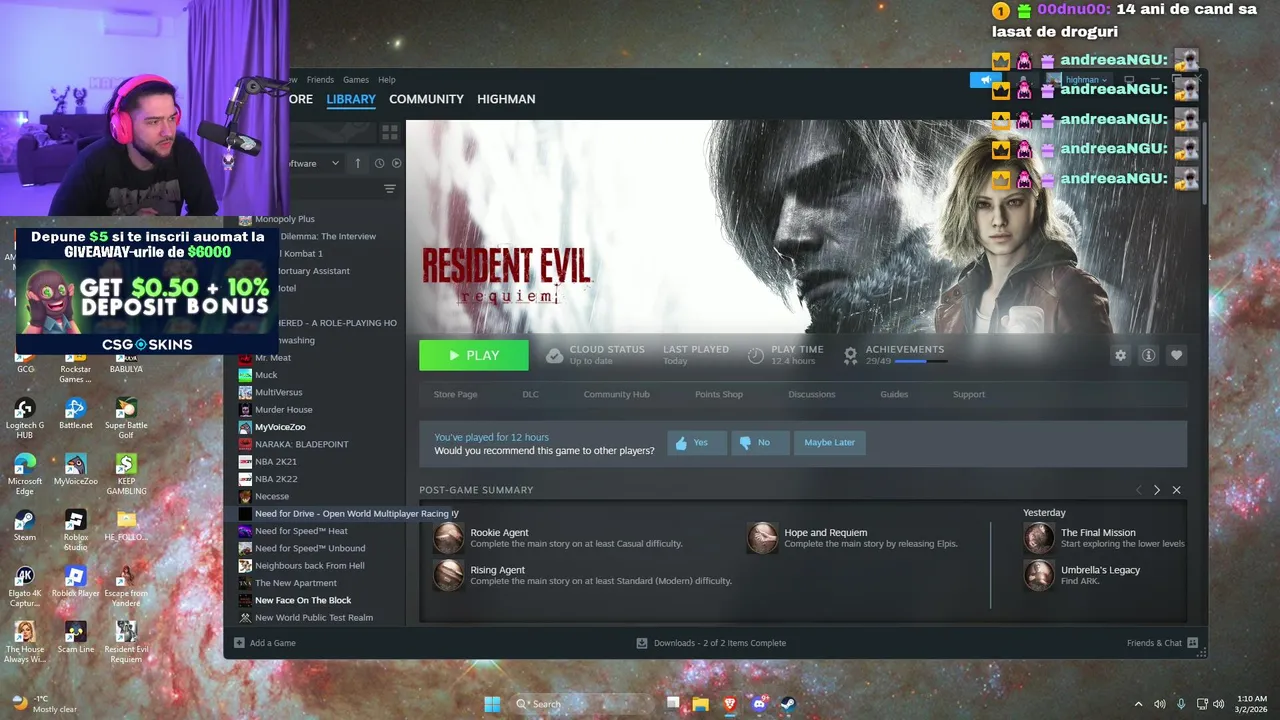Open the Downloads manager
The width and height of the screenshot is (1280, 720).
(711, 643)
